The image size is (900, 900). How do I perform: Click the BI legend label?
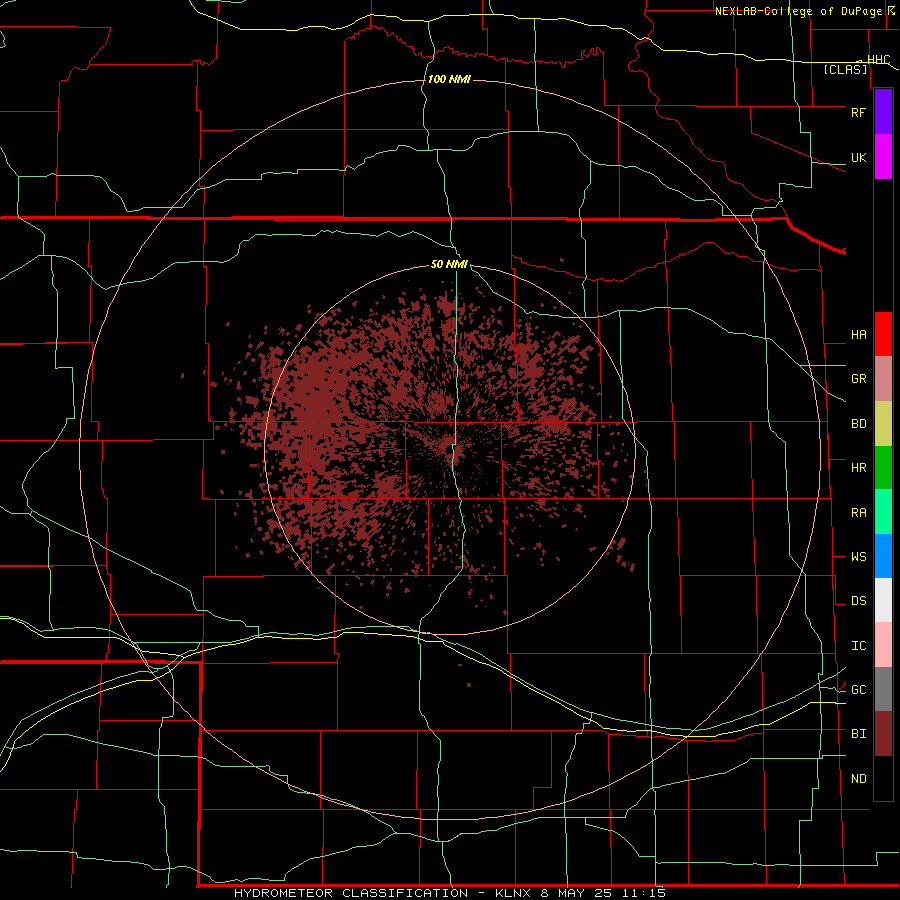[858, 734]
